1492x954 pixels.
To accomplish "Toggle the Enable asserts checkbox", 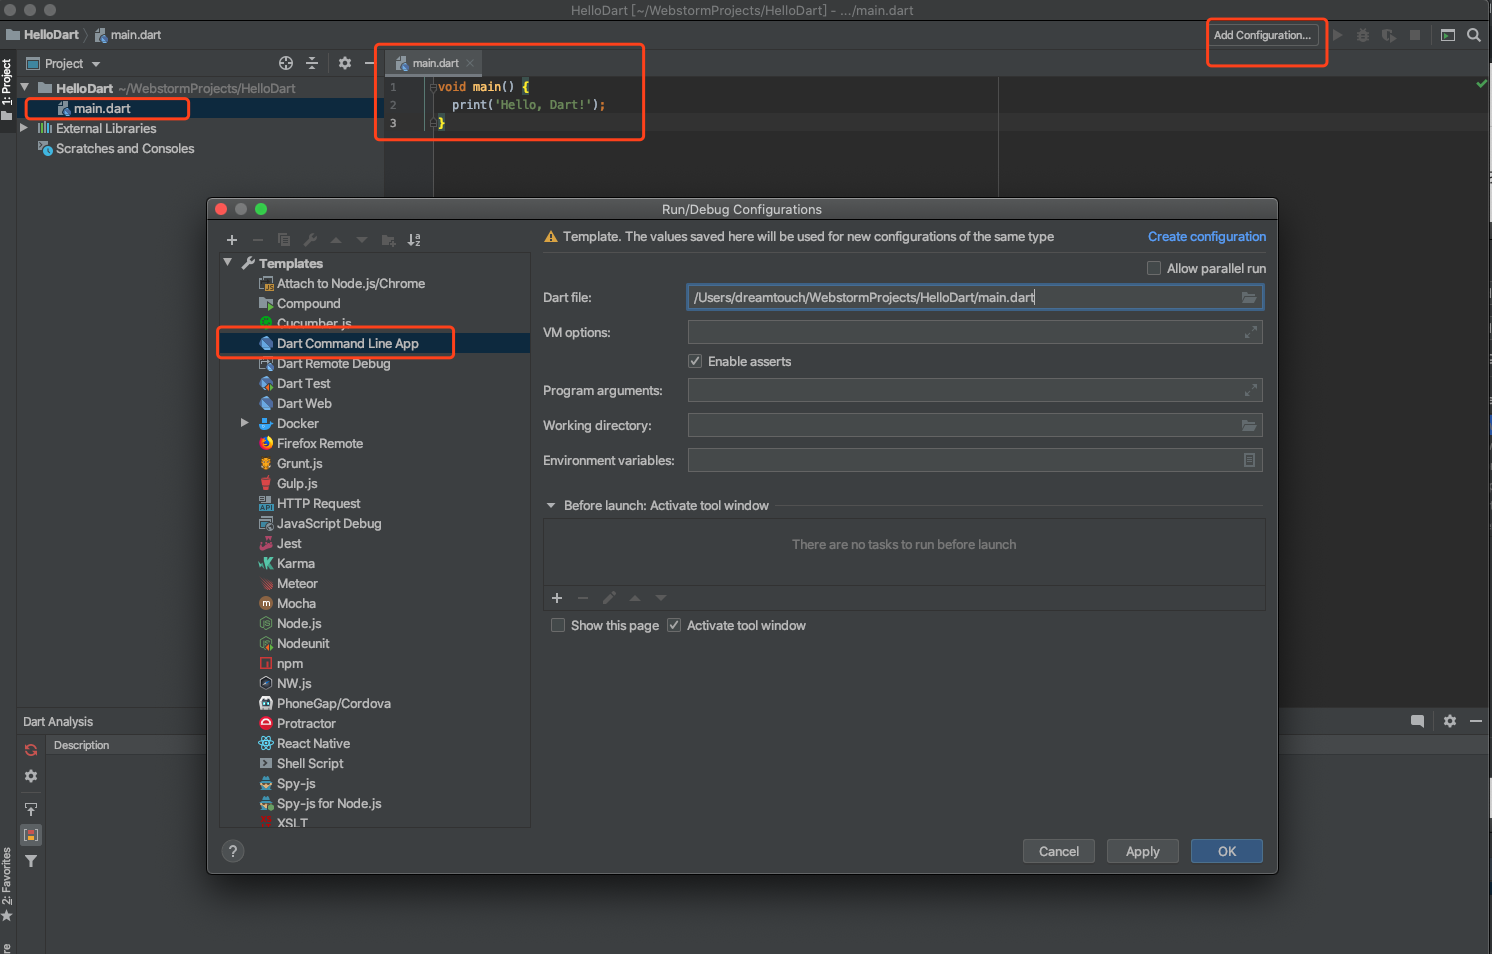I will click(x=695, y=361).
